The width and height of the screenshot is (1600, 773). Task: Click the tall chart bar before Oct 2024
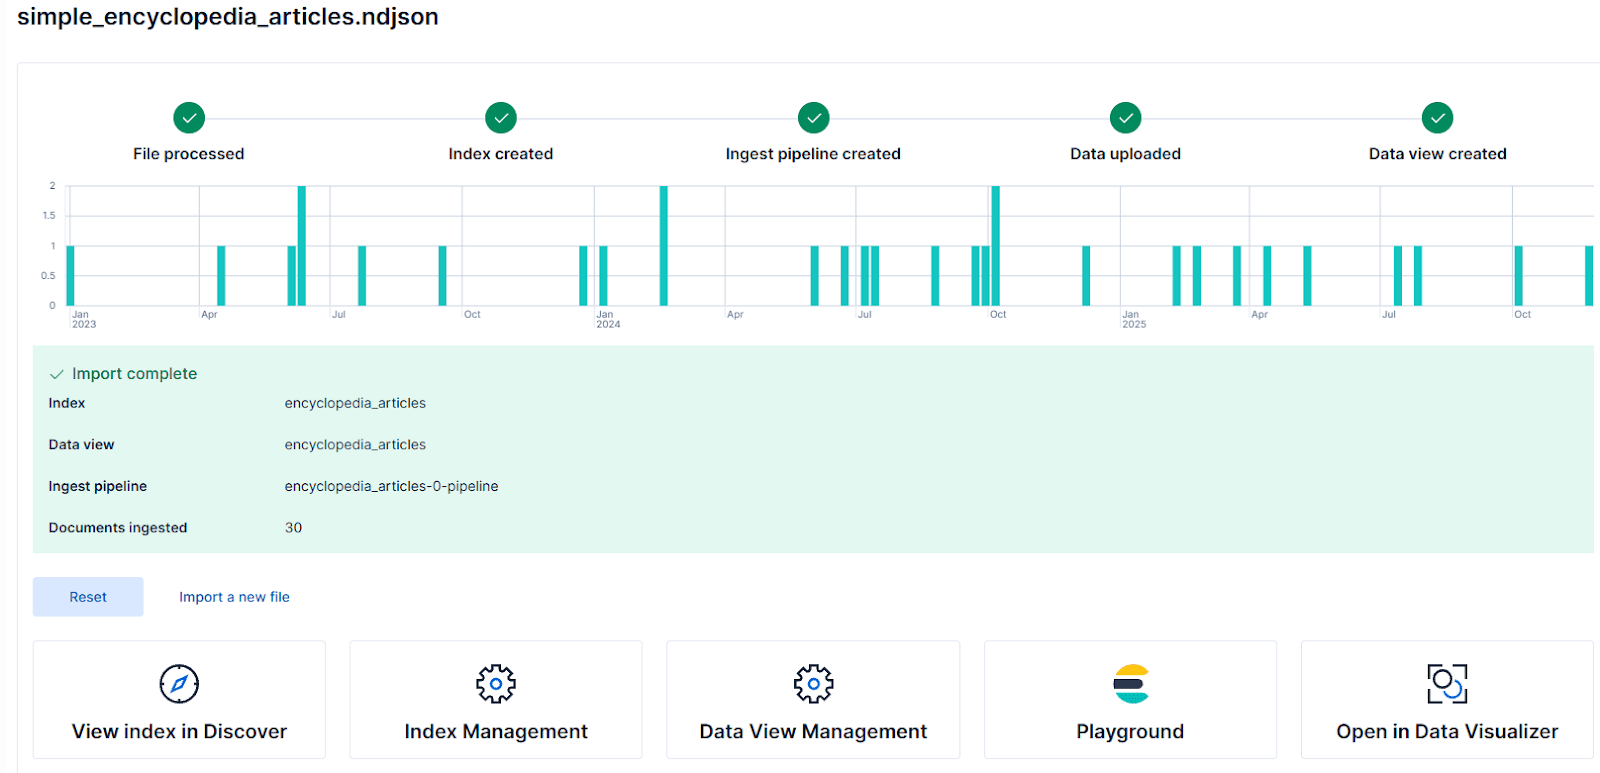point(995,246)
